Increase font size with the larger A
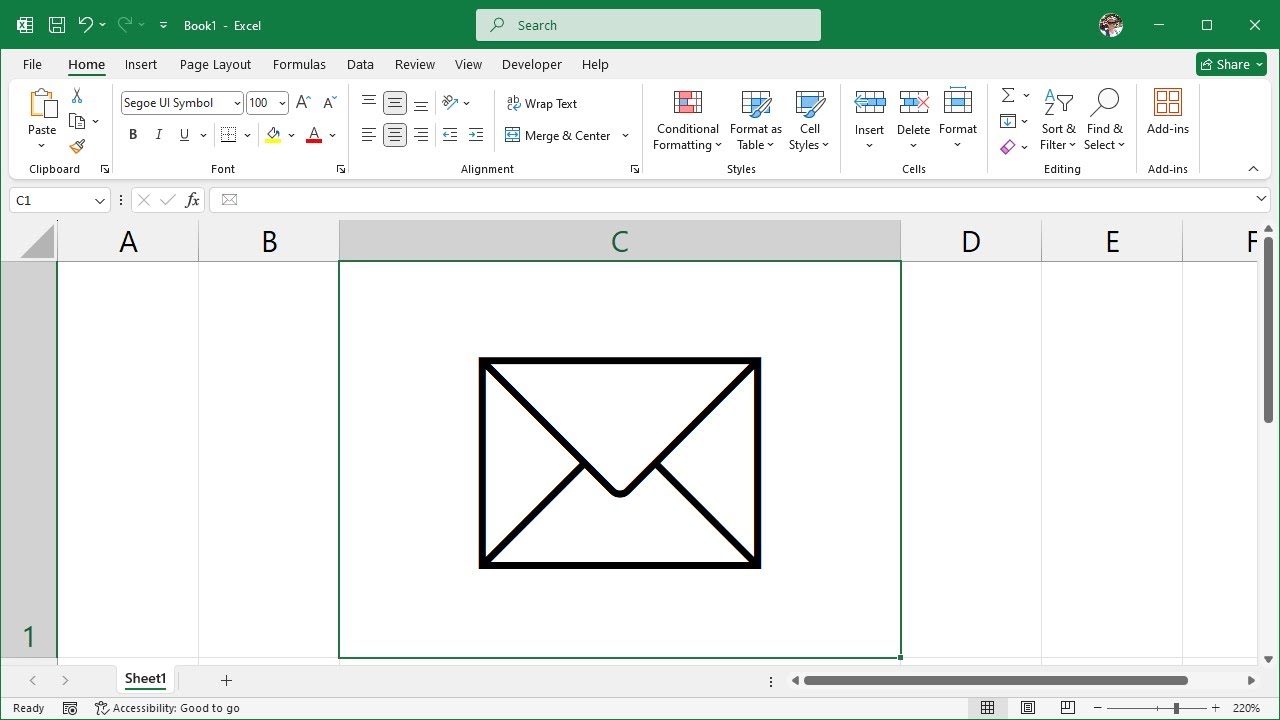 pos(304,103)
